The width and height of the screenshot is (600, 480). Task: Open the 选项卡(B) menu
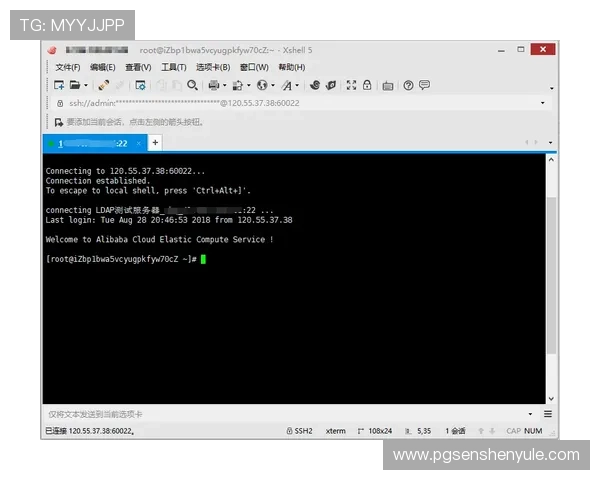[x=213, y=67]
